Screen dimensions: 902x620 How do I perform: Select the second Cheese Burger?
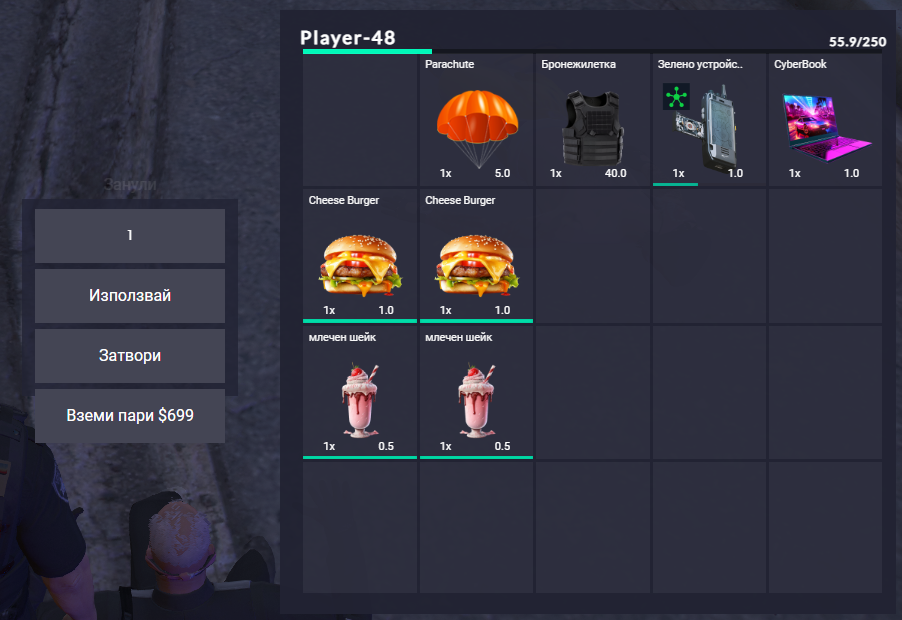476,256
